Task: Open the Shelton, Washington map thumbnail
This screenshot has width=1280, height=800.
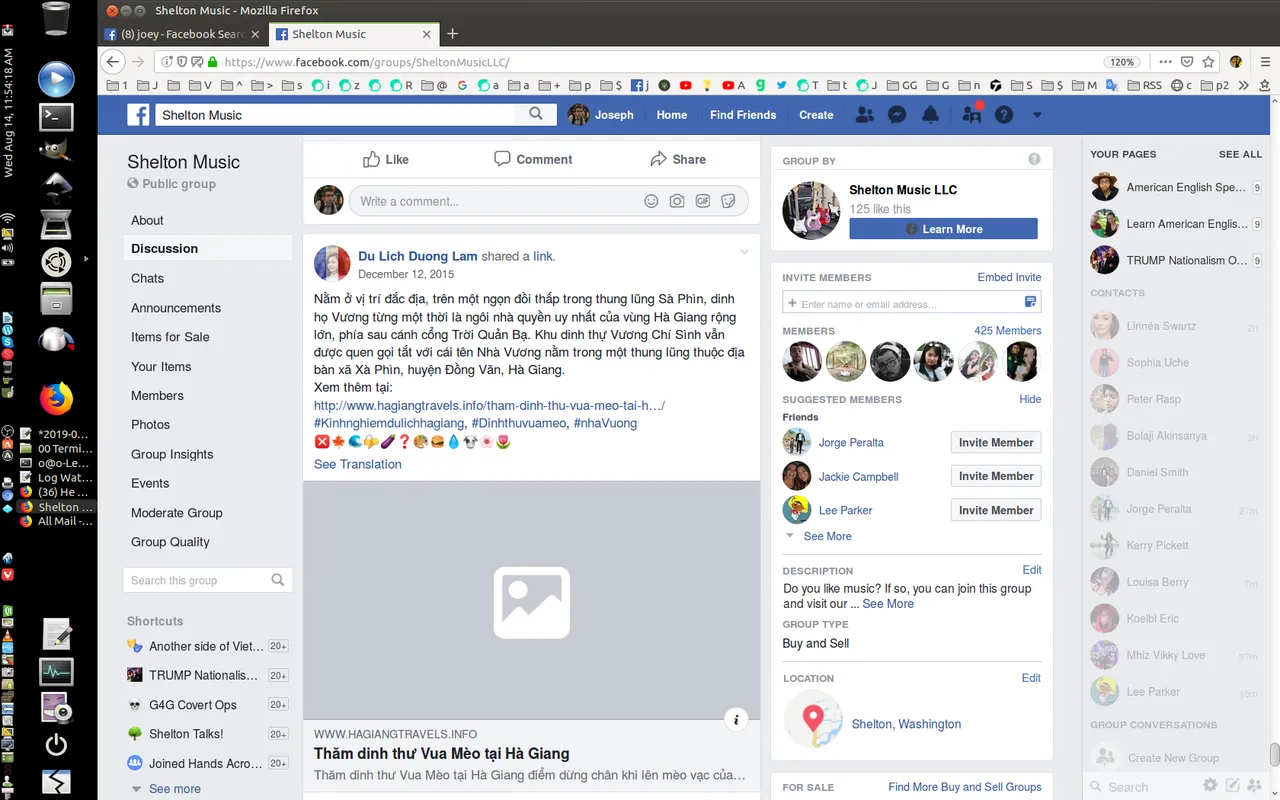Action: (813, 720)
